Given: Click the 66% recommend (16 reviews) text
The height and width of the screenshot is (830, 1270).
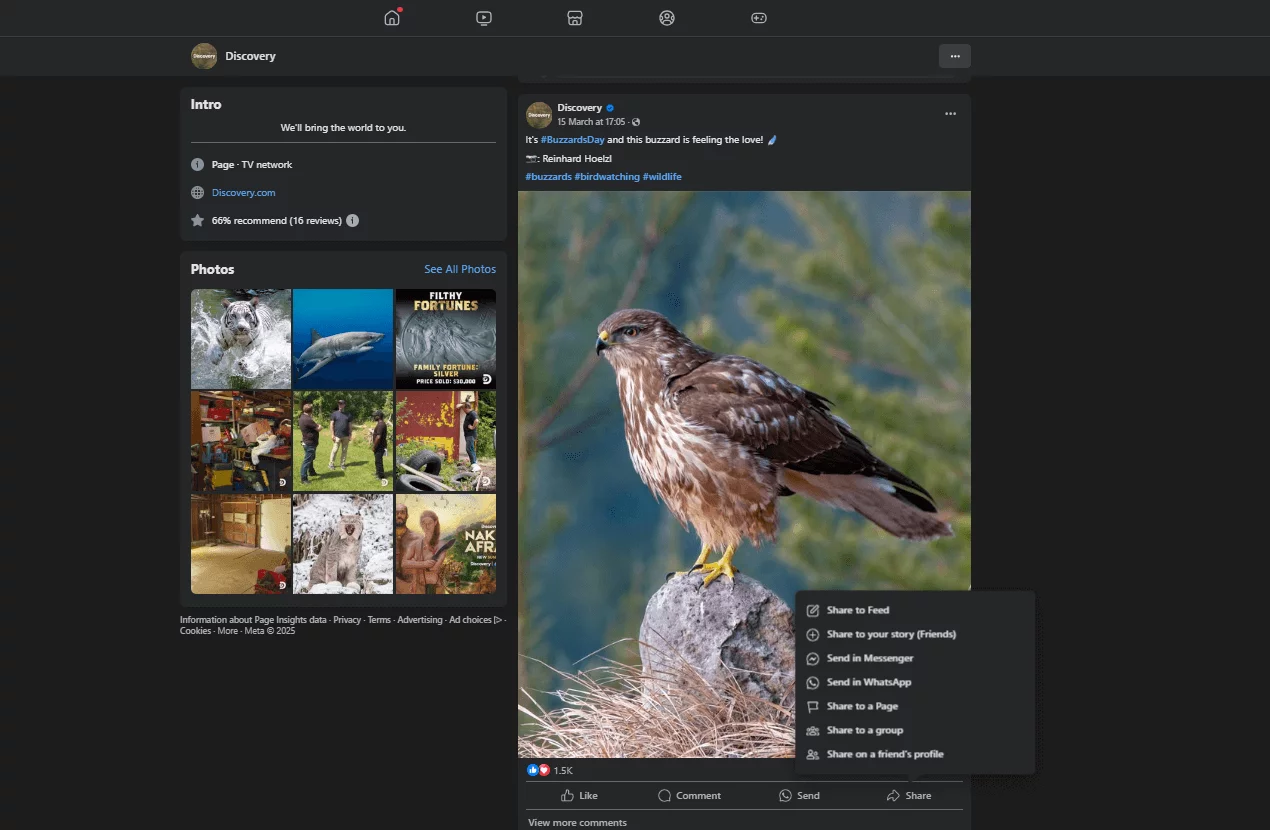Looking at the screenshot, I should point(276,220).
